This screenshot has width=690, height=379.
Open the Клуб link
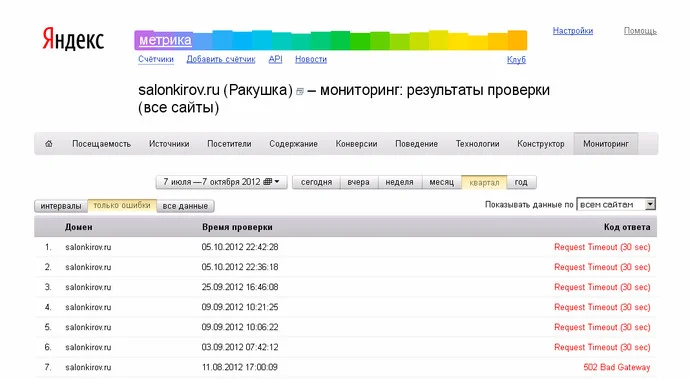pyautogui.click(x=516, y=59)
